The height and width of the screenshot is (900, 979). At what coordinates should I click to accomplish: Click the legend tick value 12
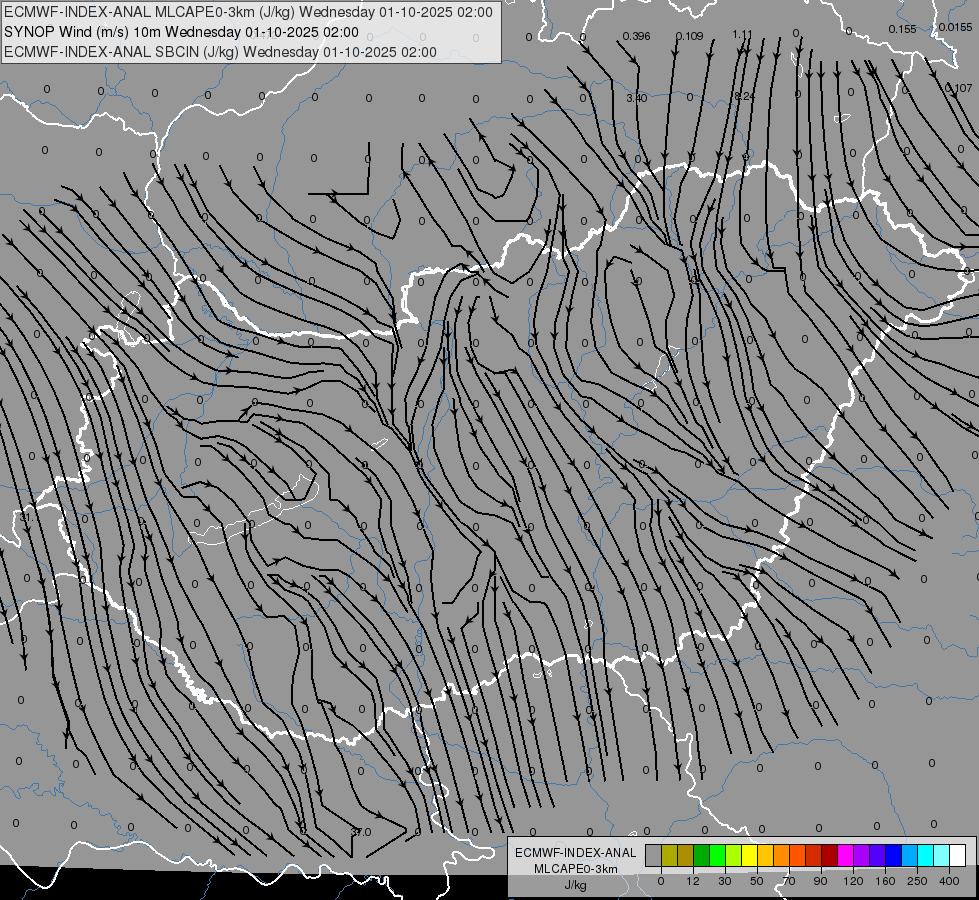point(693,881)
